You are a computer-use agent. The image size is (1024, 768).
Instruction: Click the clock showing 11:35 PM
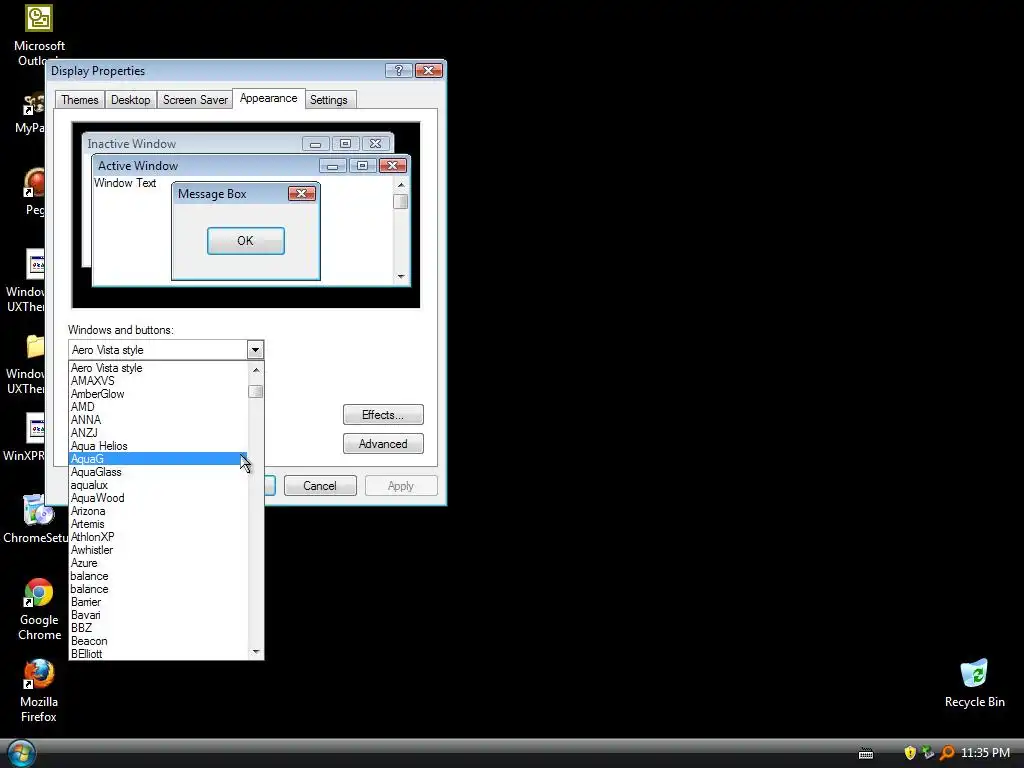click(985, 753)
